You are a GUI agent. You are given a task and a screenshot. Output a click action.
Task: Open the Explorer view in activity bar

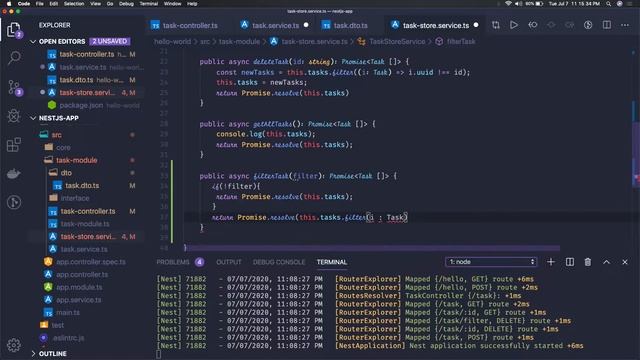click(13, 29)
